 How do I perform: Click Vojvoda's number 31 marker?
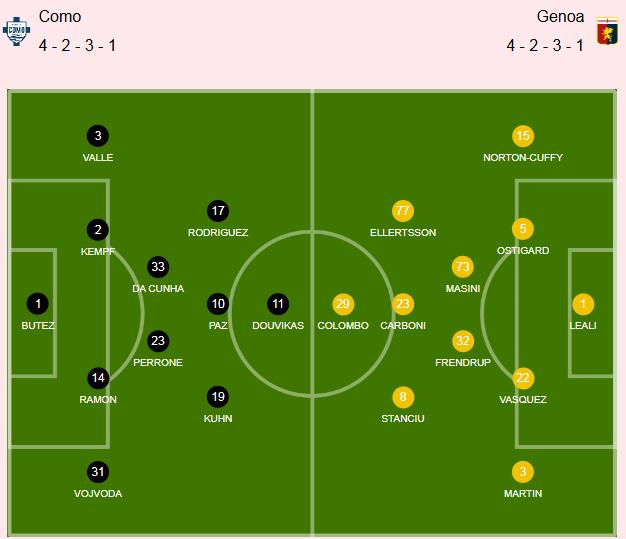click(x=98, y=472)
